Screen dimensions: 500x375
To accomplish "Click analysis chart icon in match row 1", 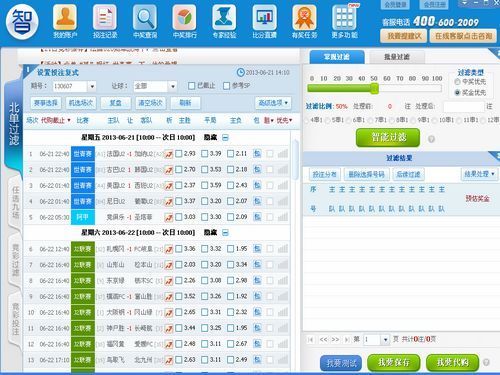I will coord(169,154).
